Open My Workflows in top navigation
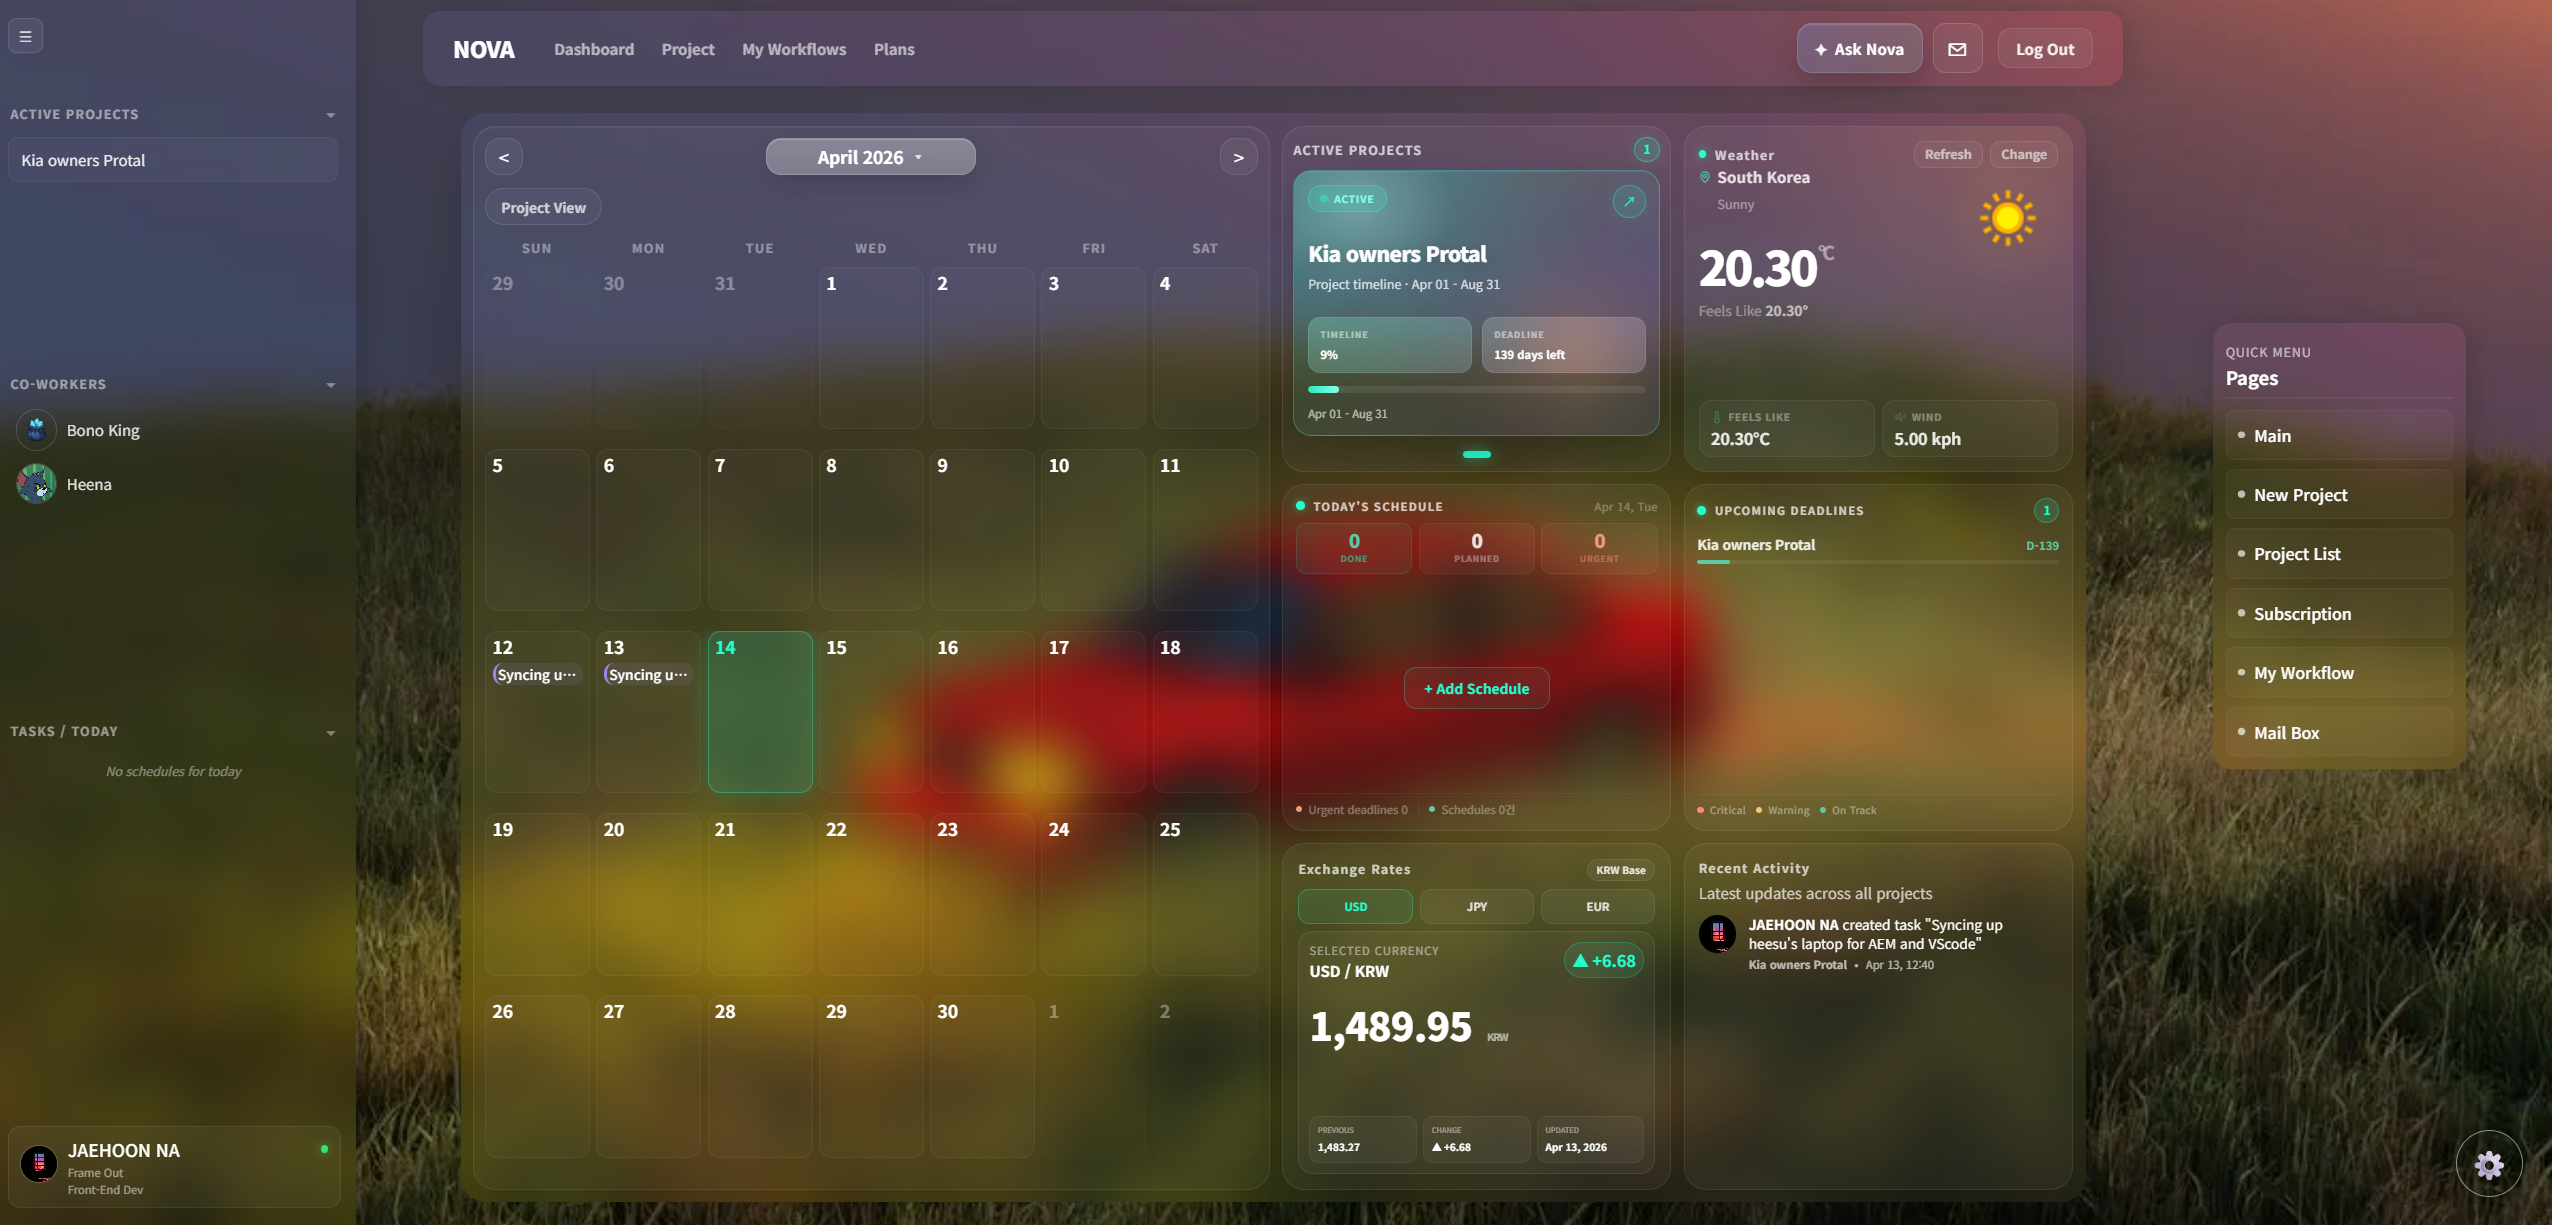This screenshot has height=1225, width=2552. (x=793, y=49)
